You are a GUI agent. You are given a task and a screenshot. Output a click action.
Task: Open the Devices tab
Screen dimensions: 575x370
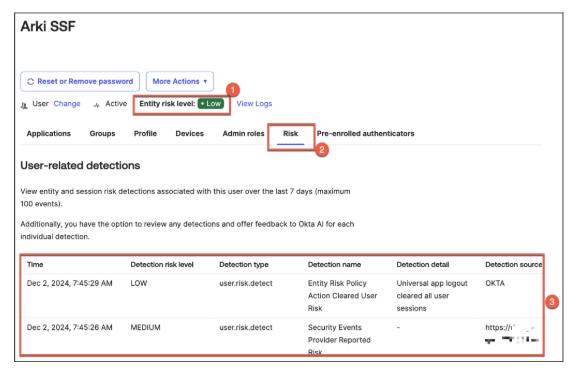(190, 133)
